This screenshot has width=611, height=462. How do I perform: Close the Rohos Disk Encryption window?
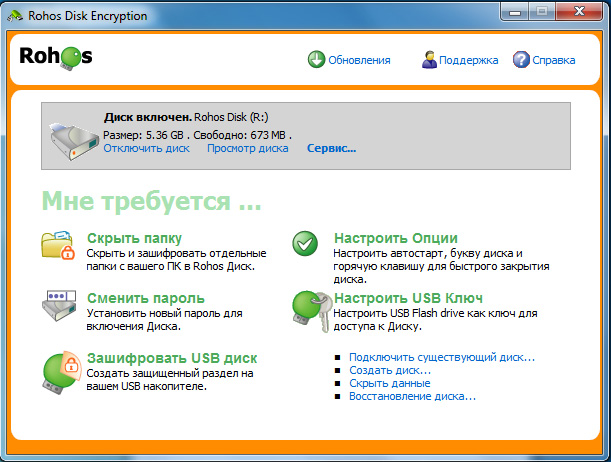tap(579, 12)
